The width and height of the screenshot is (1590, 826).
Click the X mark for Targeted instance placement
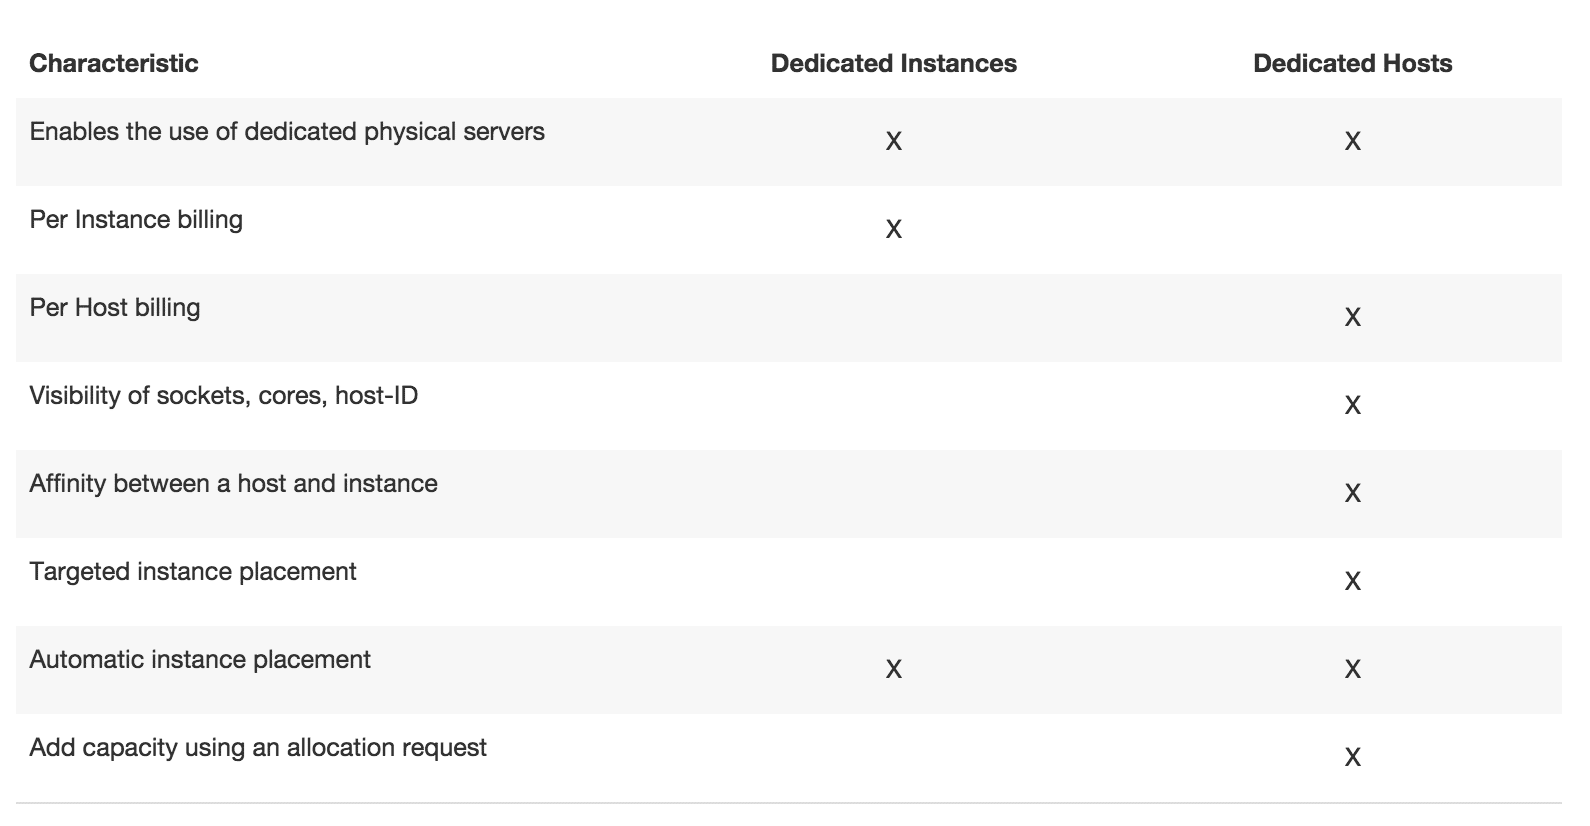pos(1352,581)
